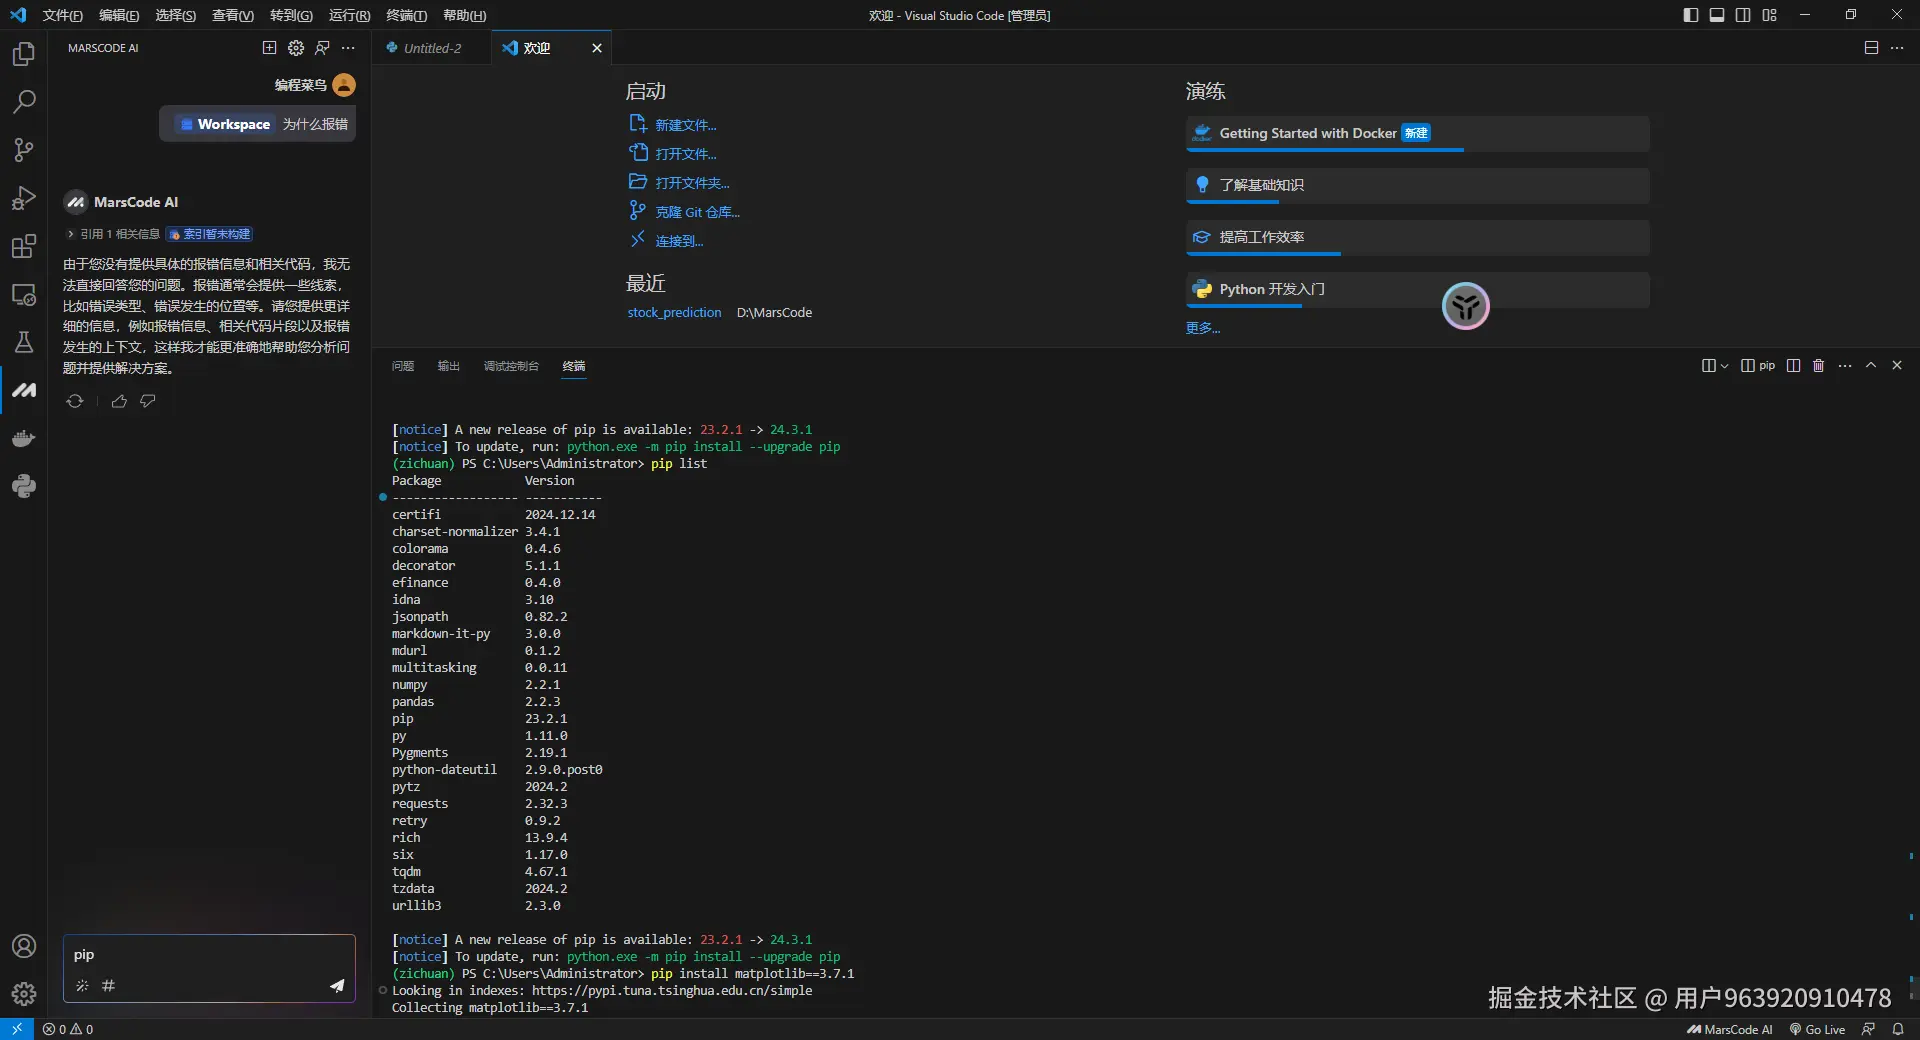Viewport: 1920px width, 1040px height.
Task: Open Run and Debug view
Action: coord(24,198)
